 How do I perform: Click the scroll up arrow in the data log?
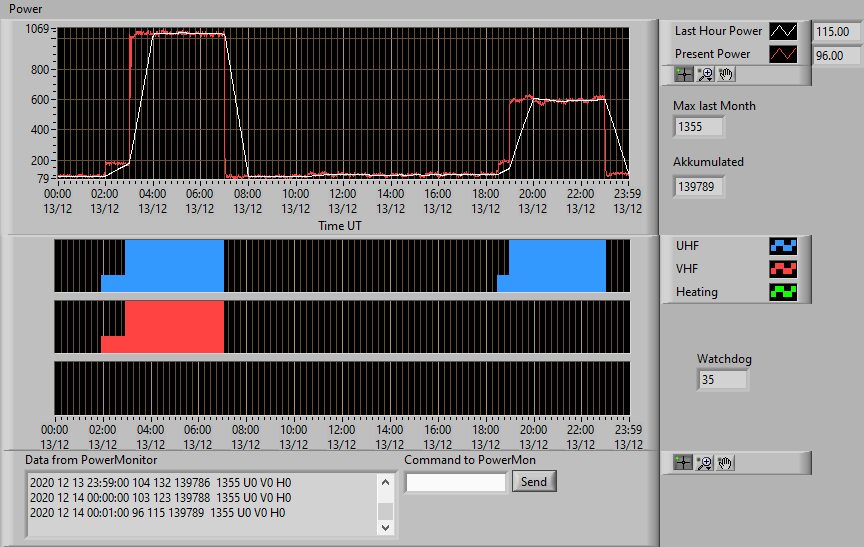[385, 483]
